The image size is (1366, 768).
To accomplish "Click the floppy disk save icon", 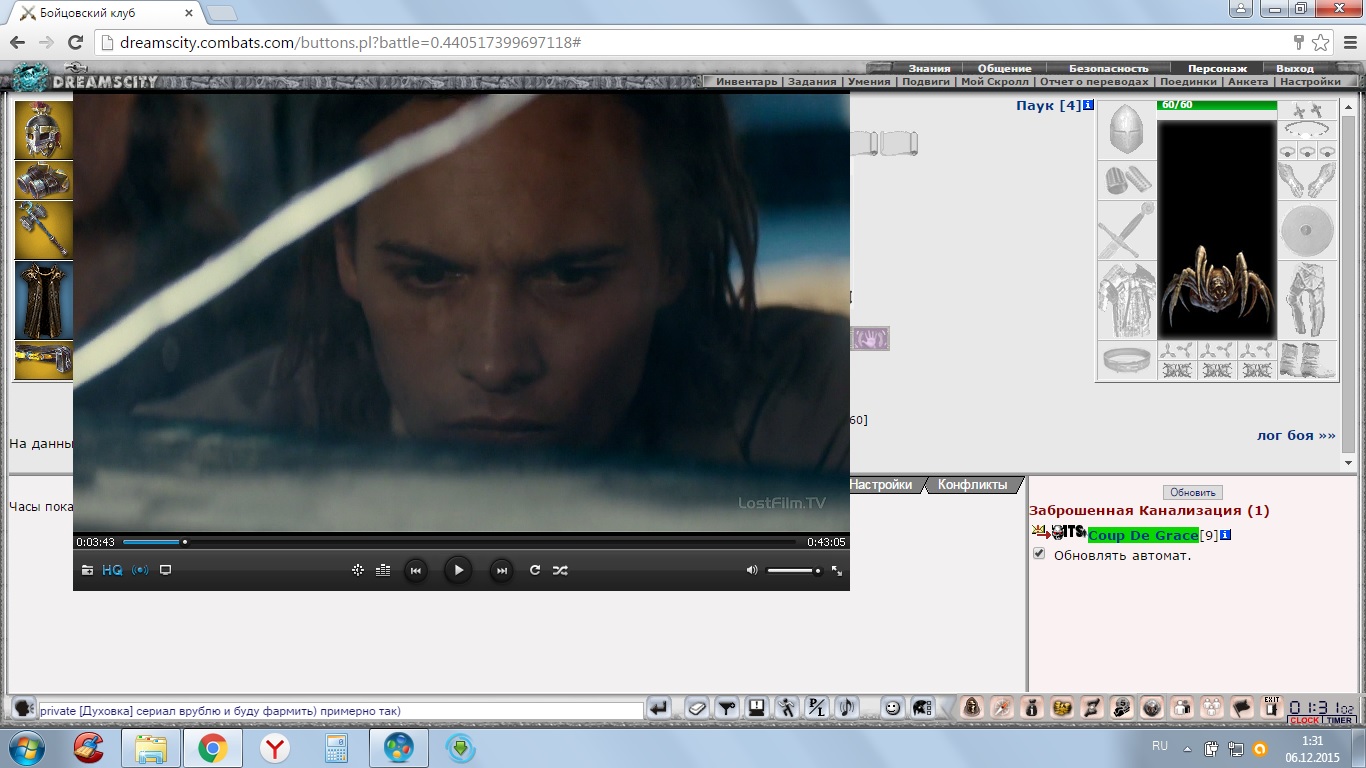I will click(757, 708).
